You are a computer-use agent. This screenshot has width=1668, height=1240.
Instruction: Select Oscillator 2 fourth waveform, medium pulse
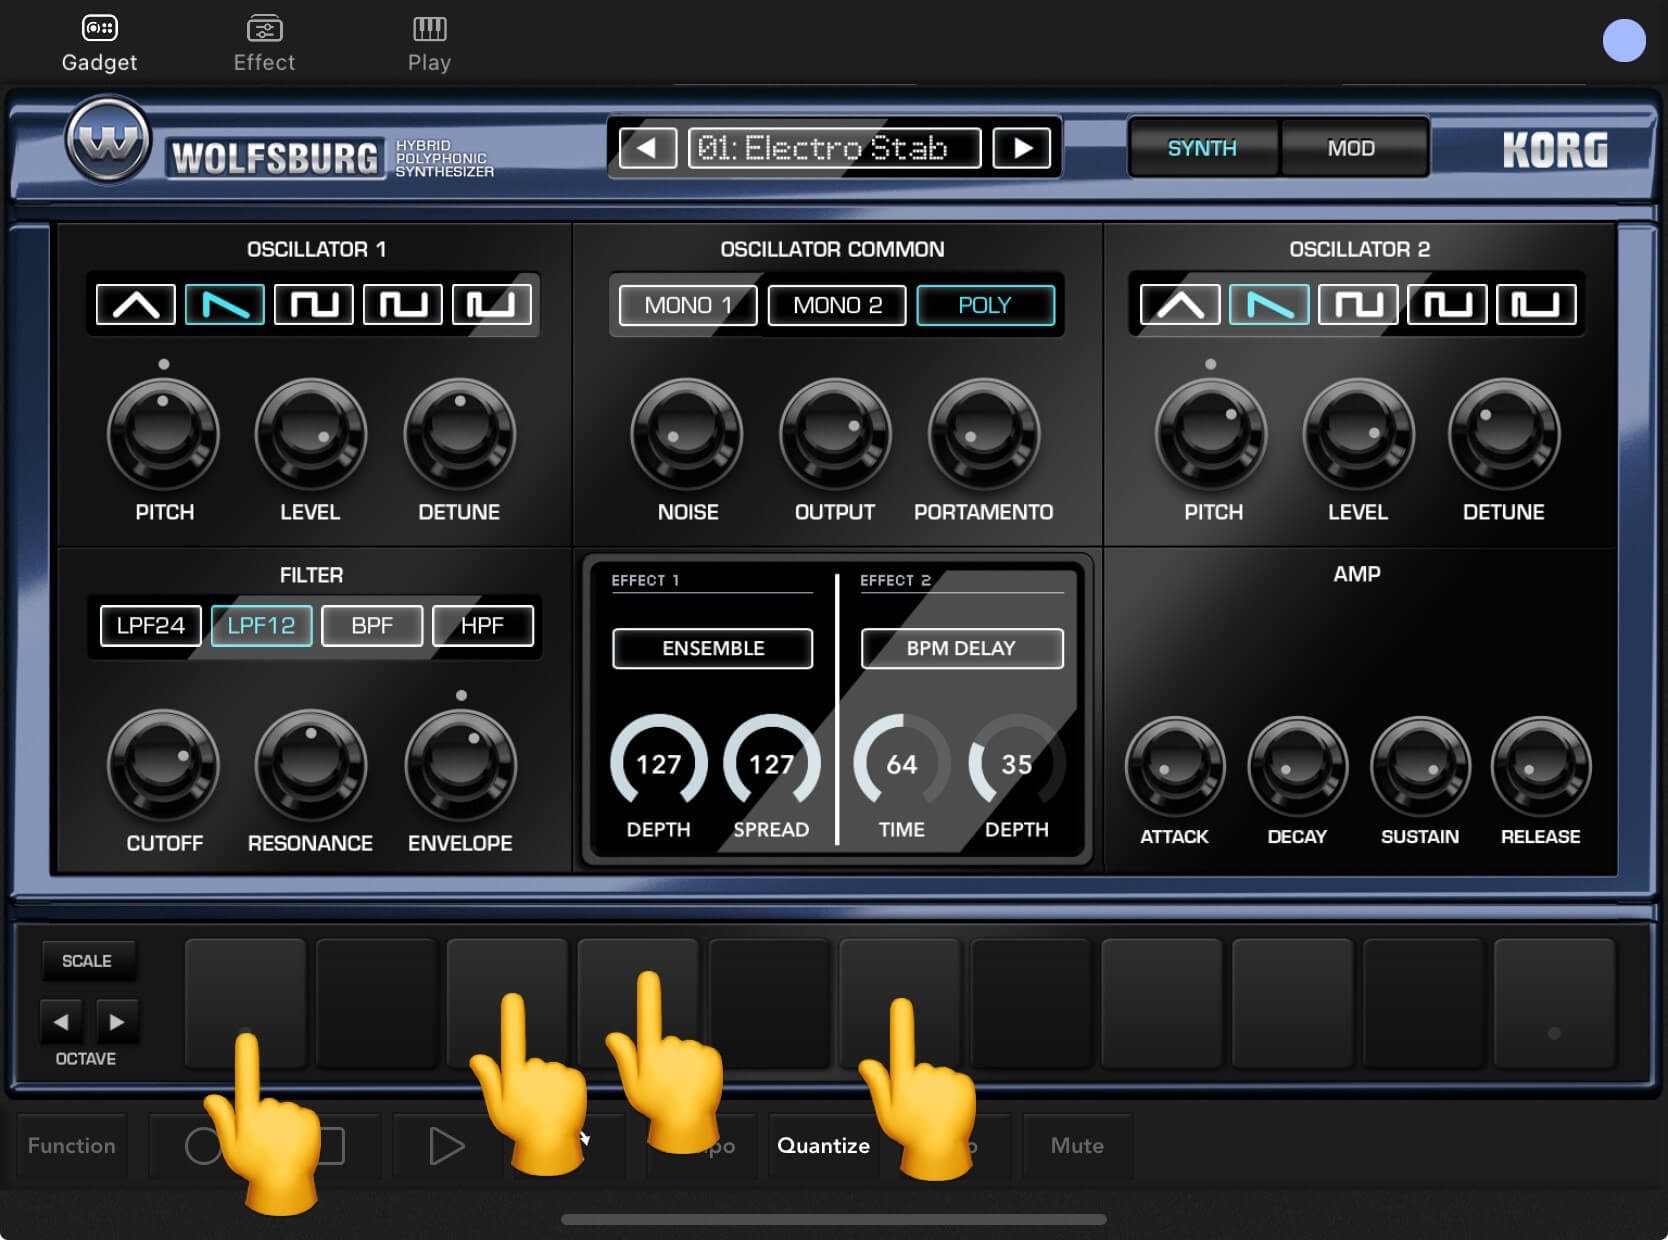pos(1447,304)
